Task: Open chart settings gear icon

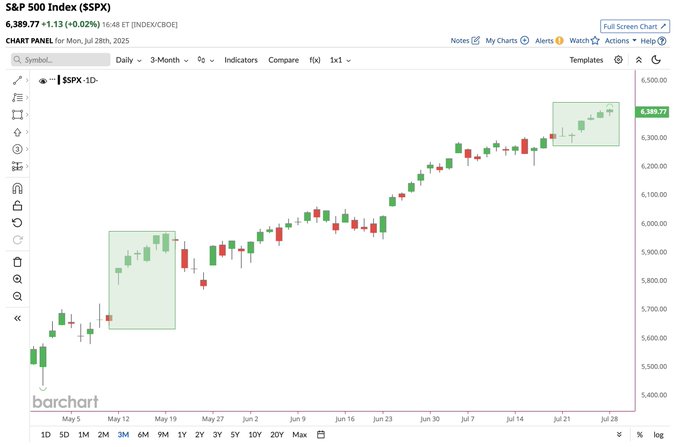Action: coord(618,60)
